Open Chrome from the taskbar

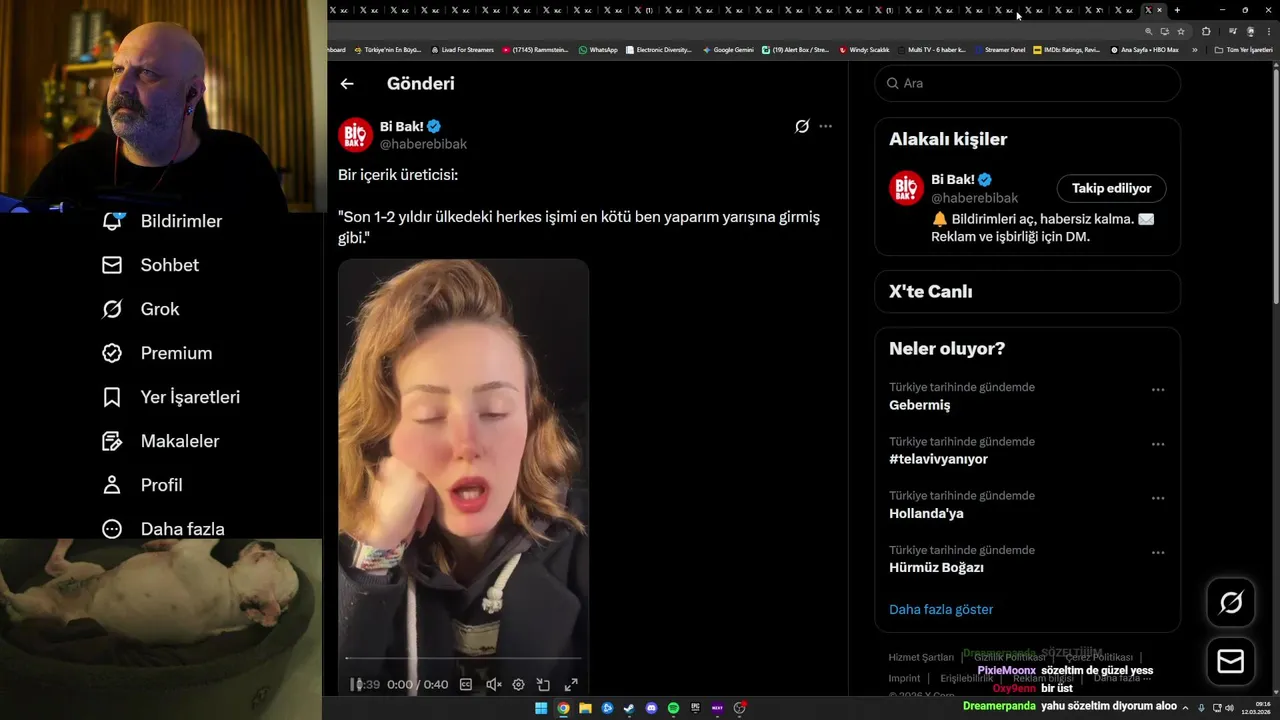[563, 708]
